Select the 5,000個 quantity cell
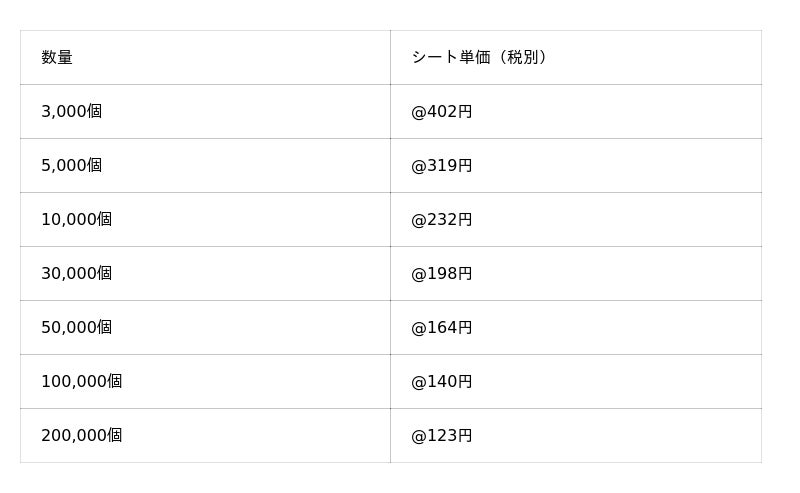This screenshot has height=493, width=800. click(72, 166)
